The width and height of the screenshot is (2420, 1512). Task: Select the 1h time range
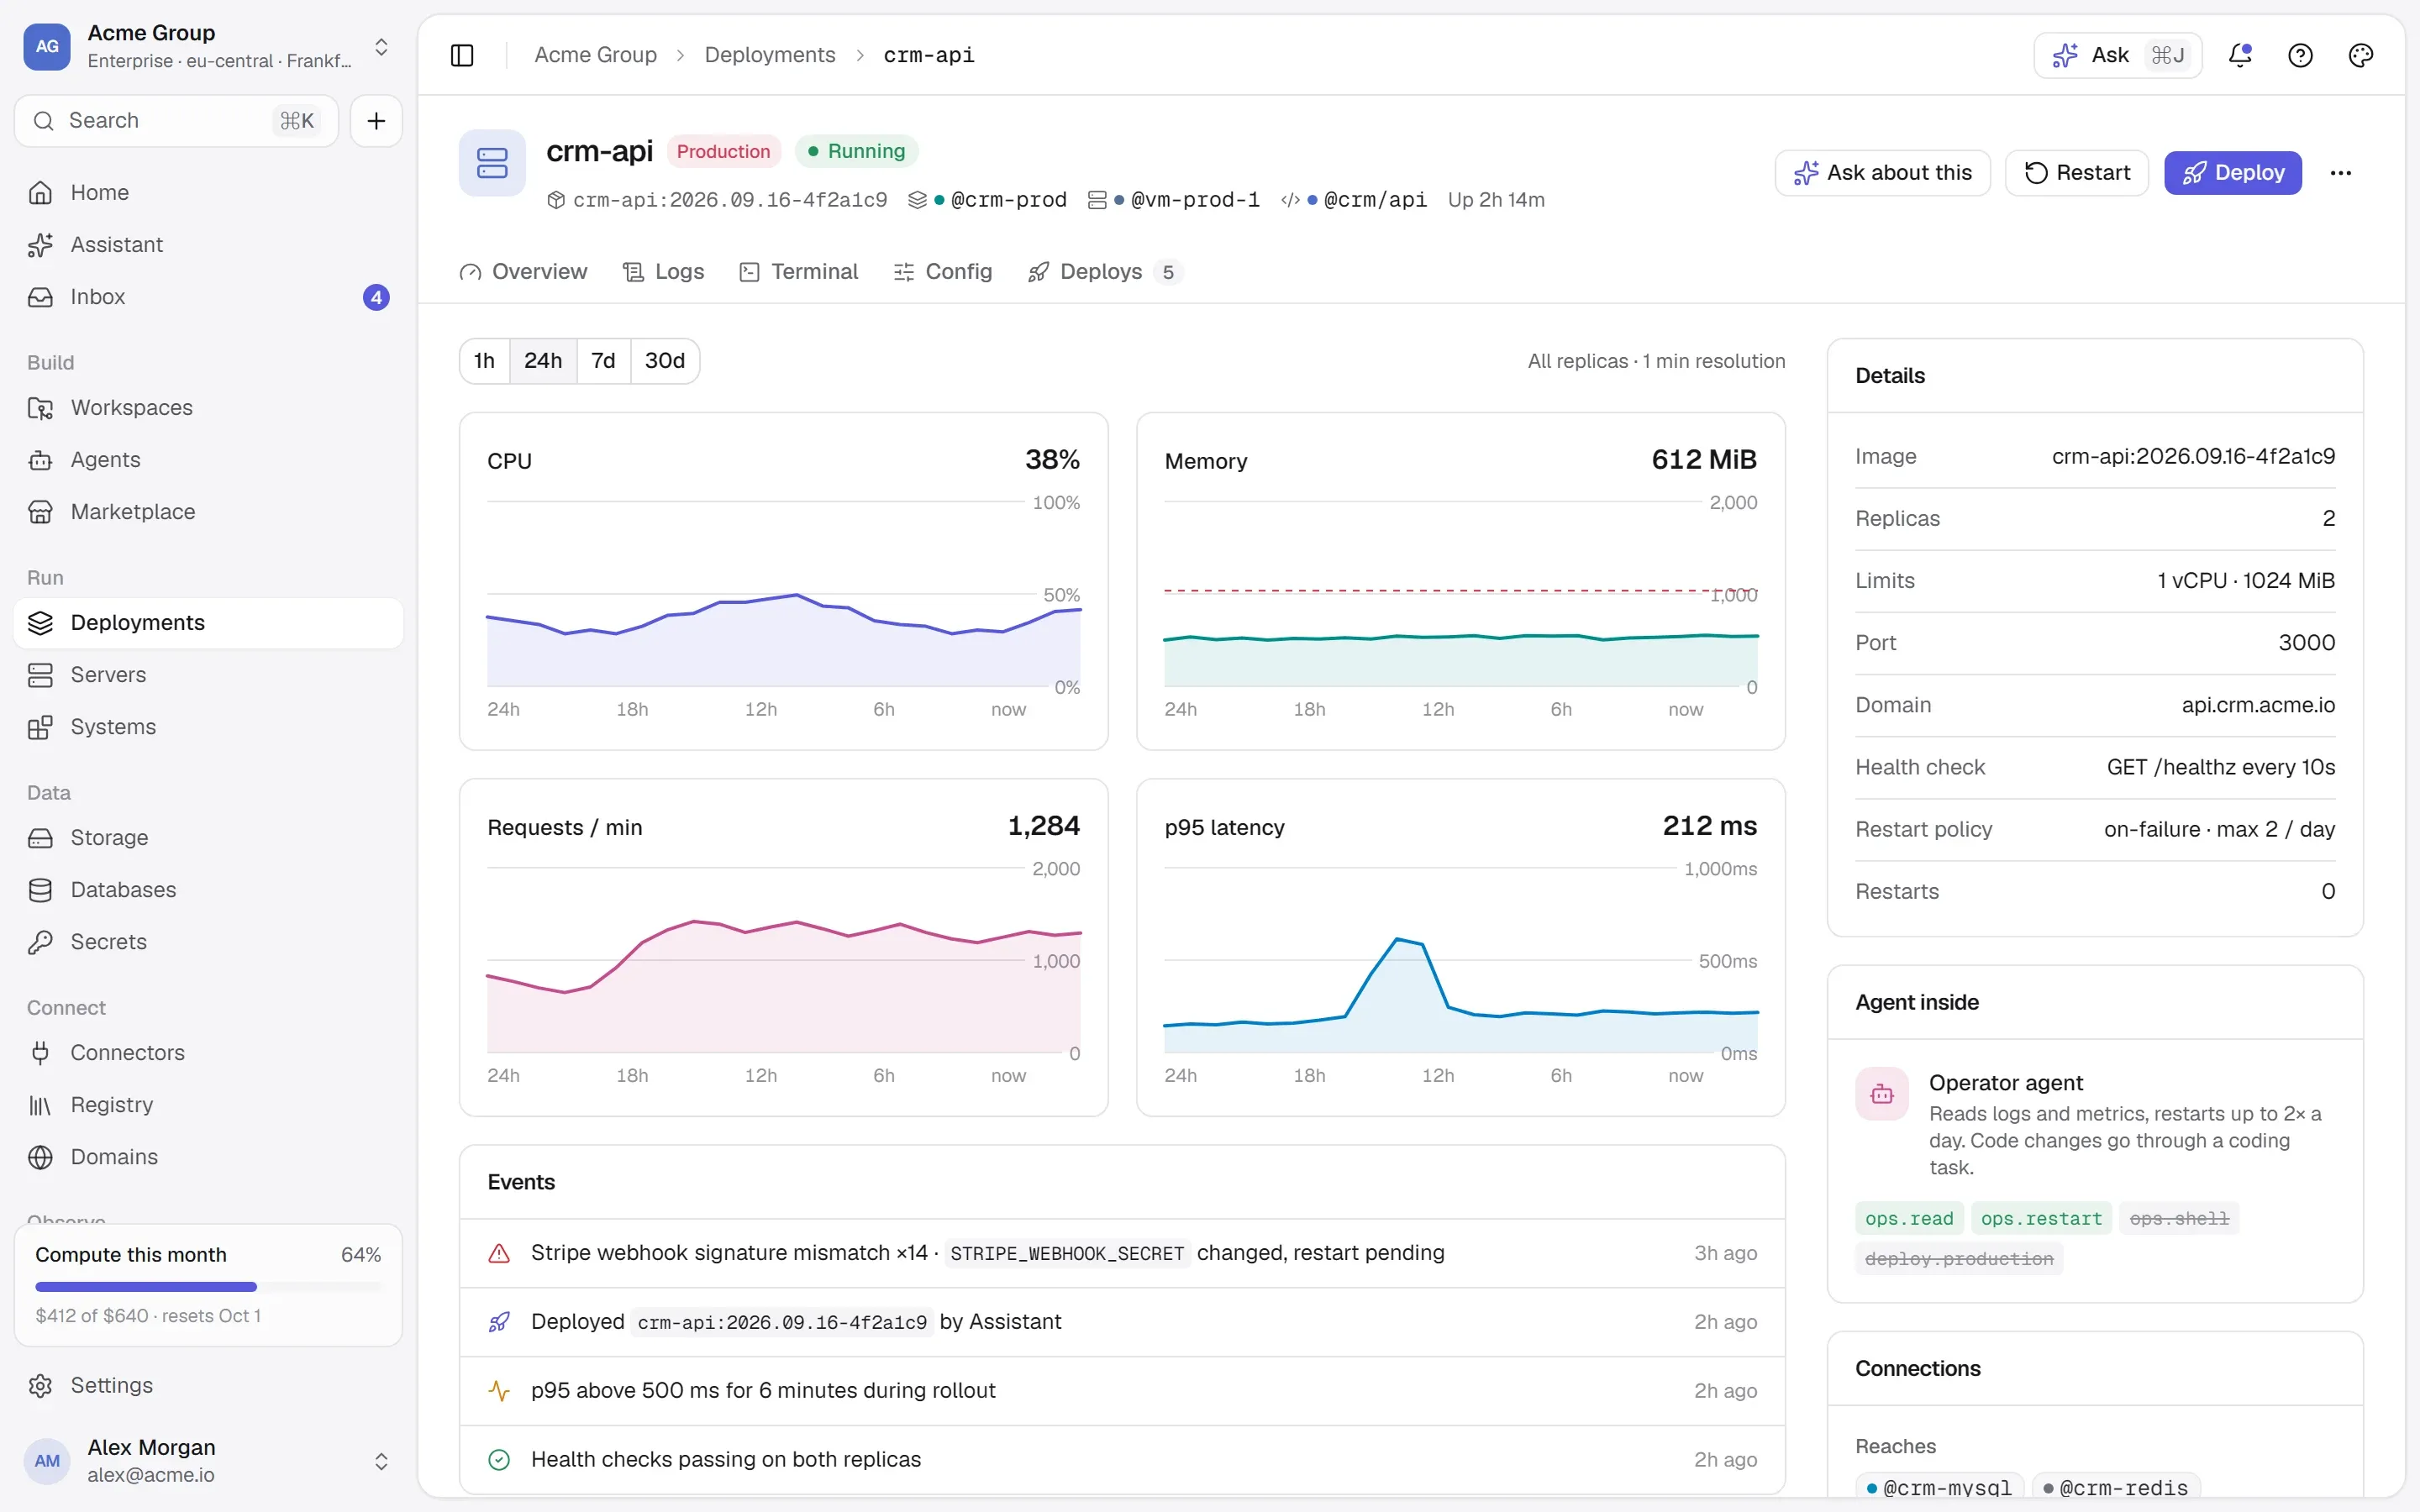click(484, 361)
